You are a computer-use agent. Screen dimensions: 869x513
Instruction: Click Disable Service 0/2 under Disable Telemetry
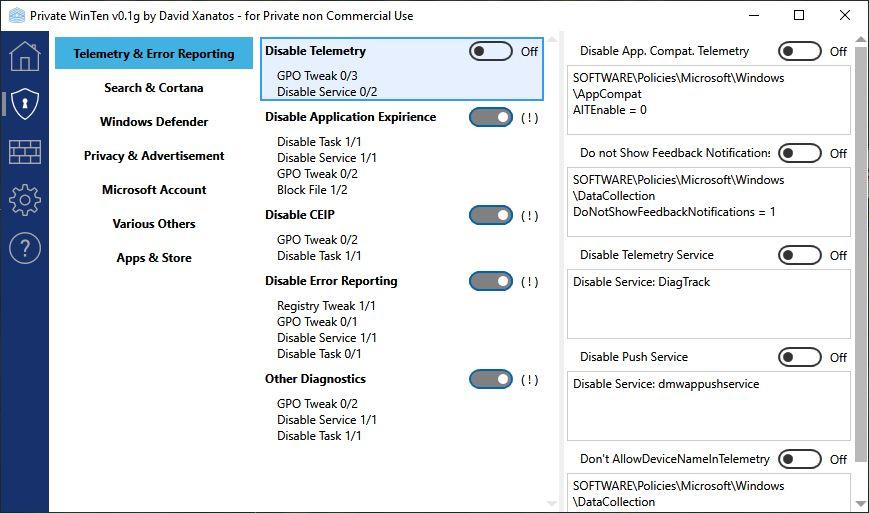tap(327, 92)
